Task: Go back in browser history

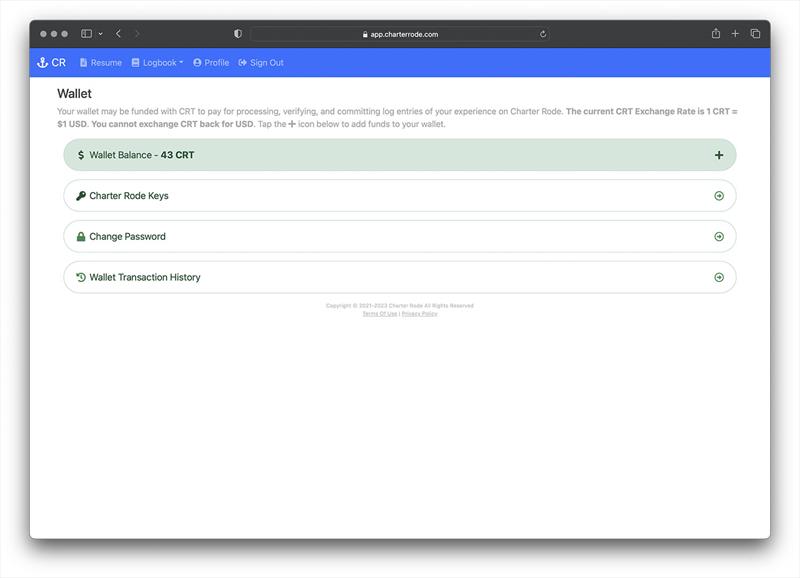Action: coord(118,34)
